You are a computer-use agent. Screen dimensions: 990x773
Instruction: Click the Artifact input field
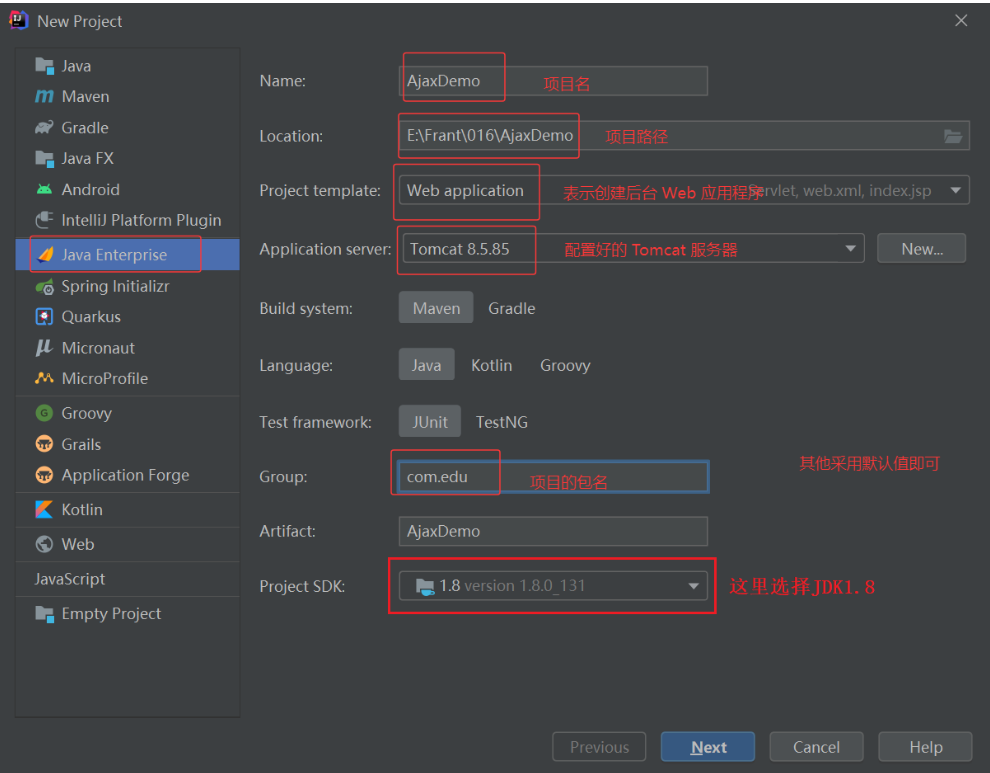point(553,531)
